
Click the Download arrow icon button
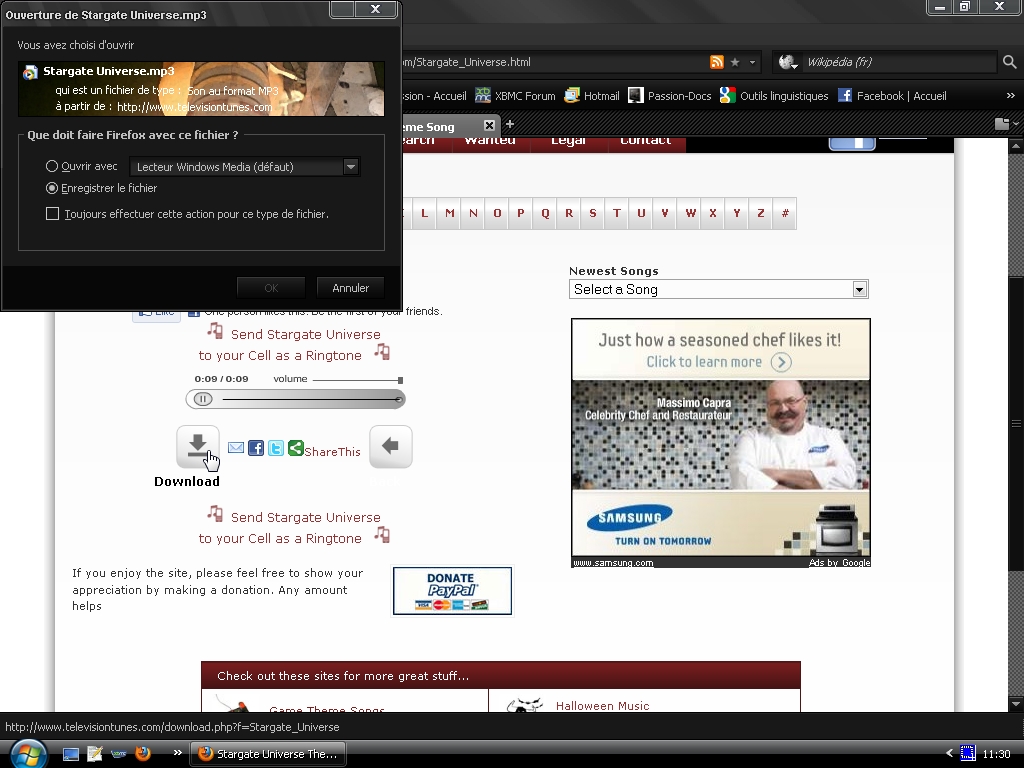(198, 447)
